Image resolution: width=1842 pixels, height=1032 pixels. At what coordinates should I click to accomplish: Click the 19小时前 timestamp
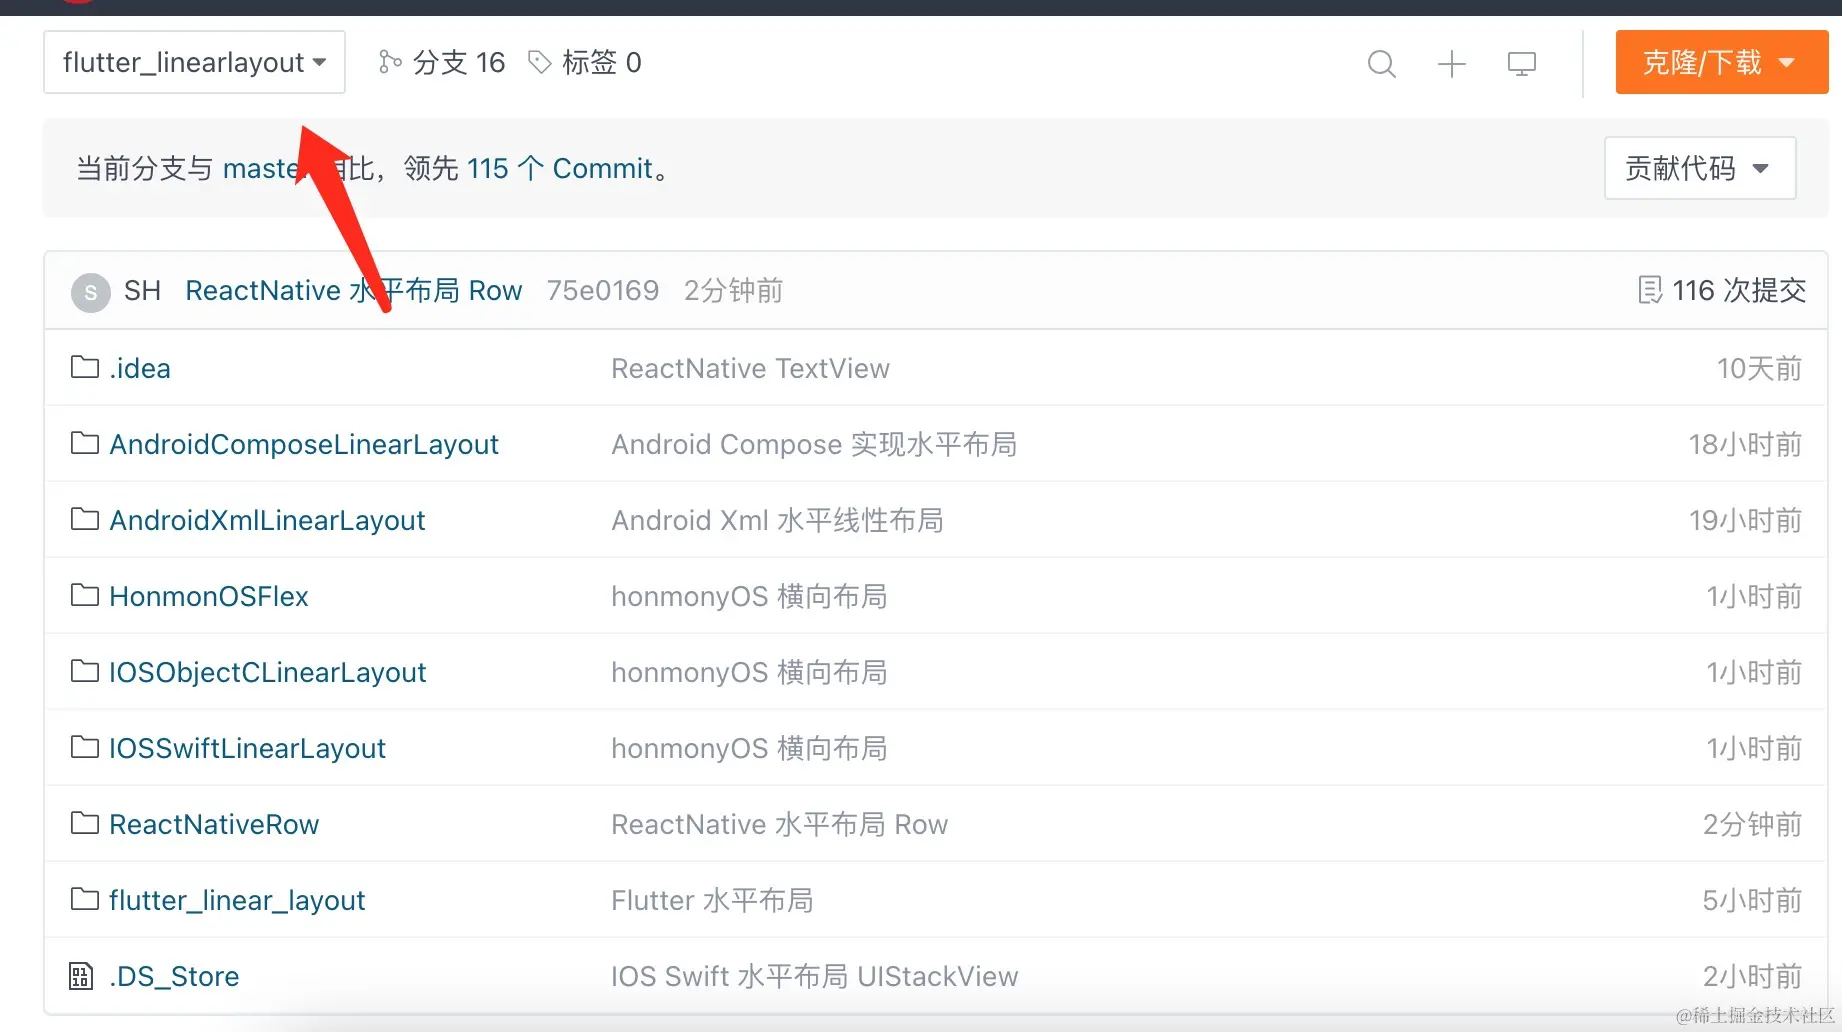(x=1745, y=520)
